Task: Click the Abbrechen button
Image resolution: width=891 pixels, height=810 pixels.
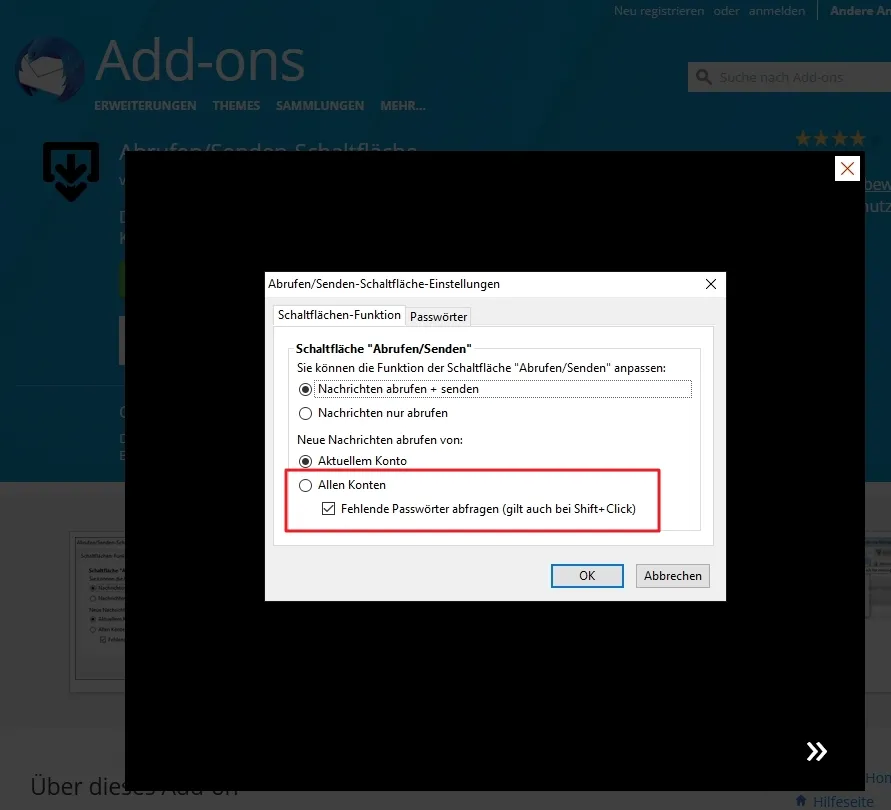Action: (x=673, y=576)
